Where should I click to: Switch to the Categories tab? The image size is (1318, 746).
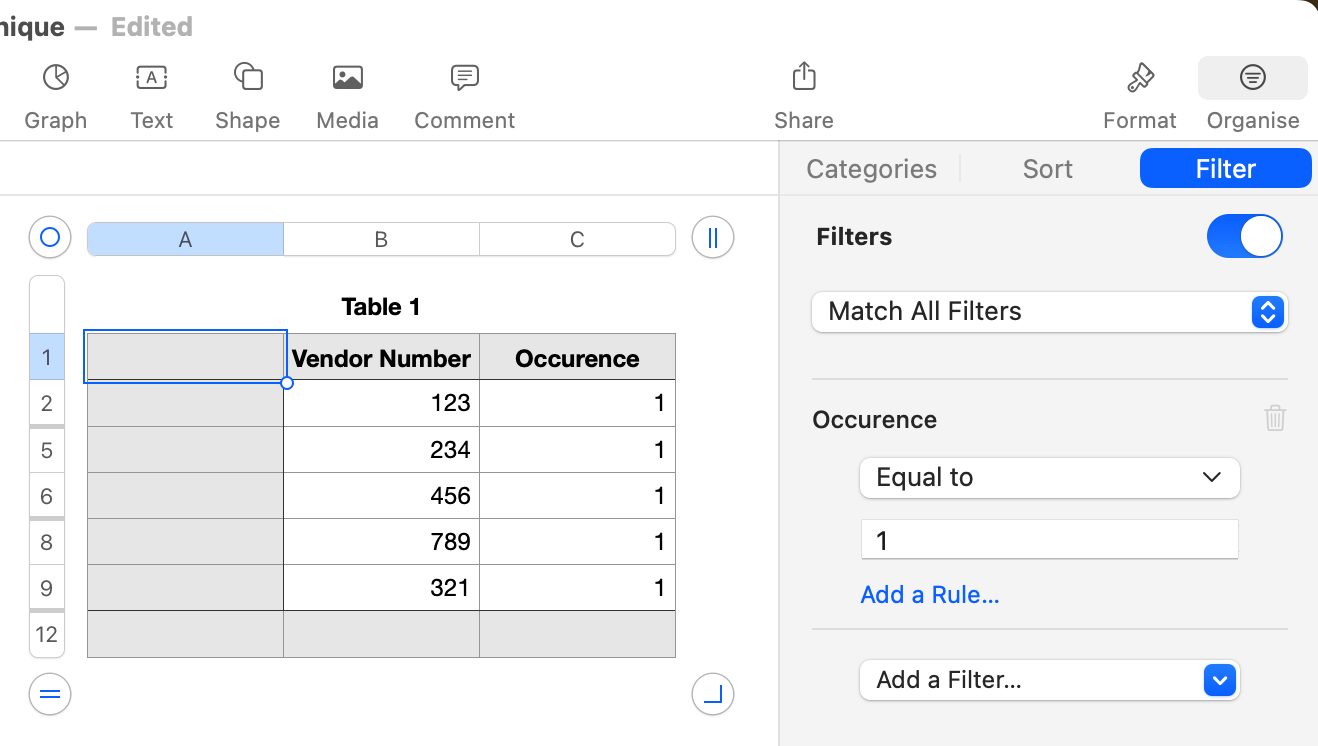(871, 169)
